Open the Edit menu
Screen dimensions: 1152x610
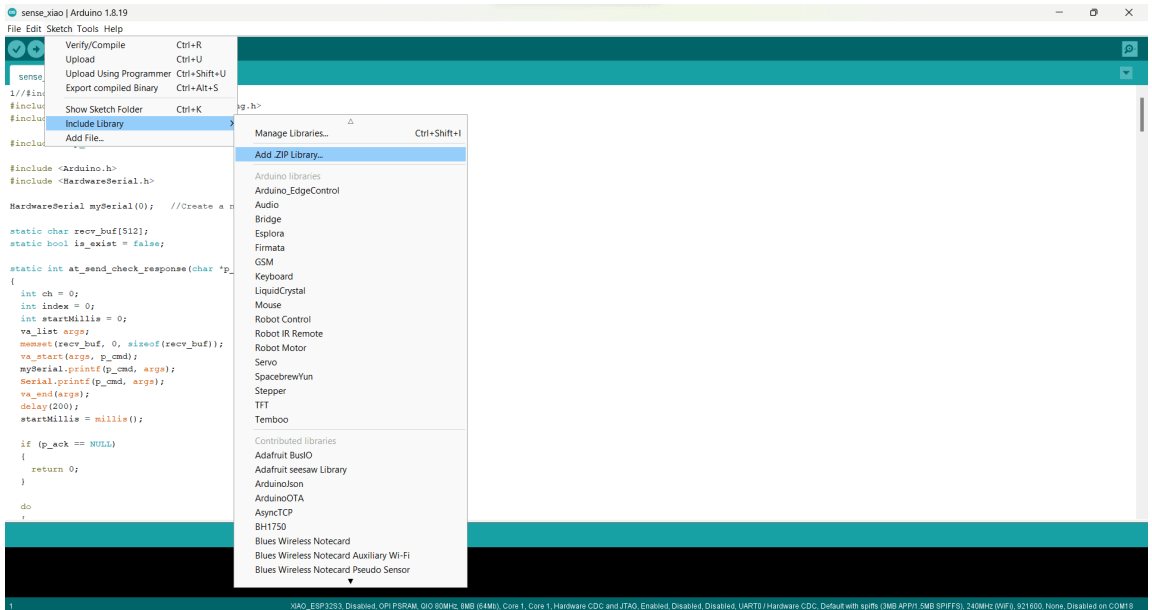(34, 29)
